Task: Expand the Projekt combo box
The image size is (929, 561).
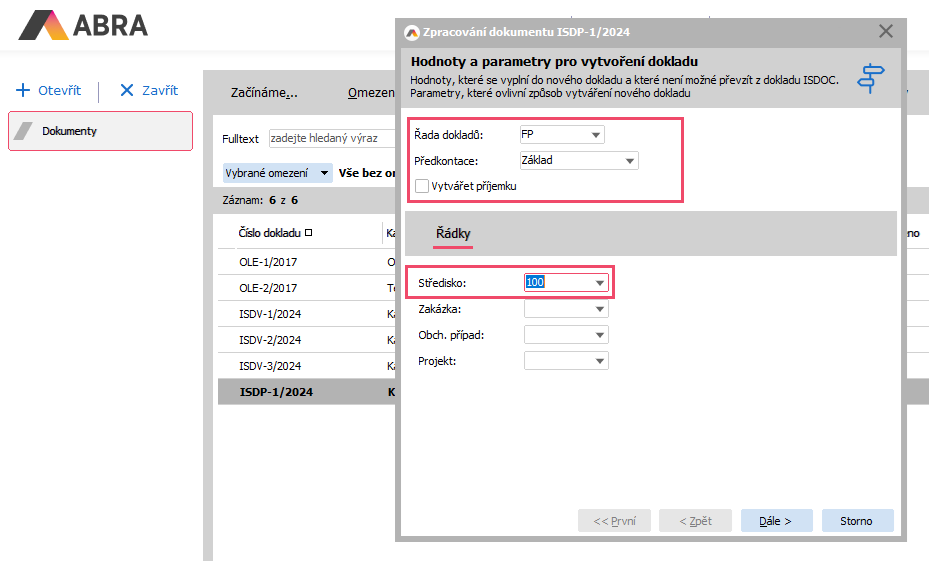Action: pos(599,361)
